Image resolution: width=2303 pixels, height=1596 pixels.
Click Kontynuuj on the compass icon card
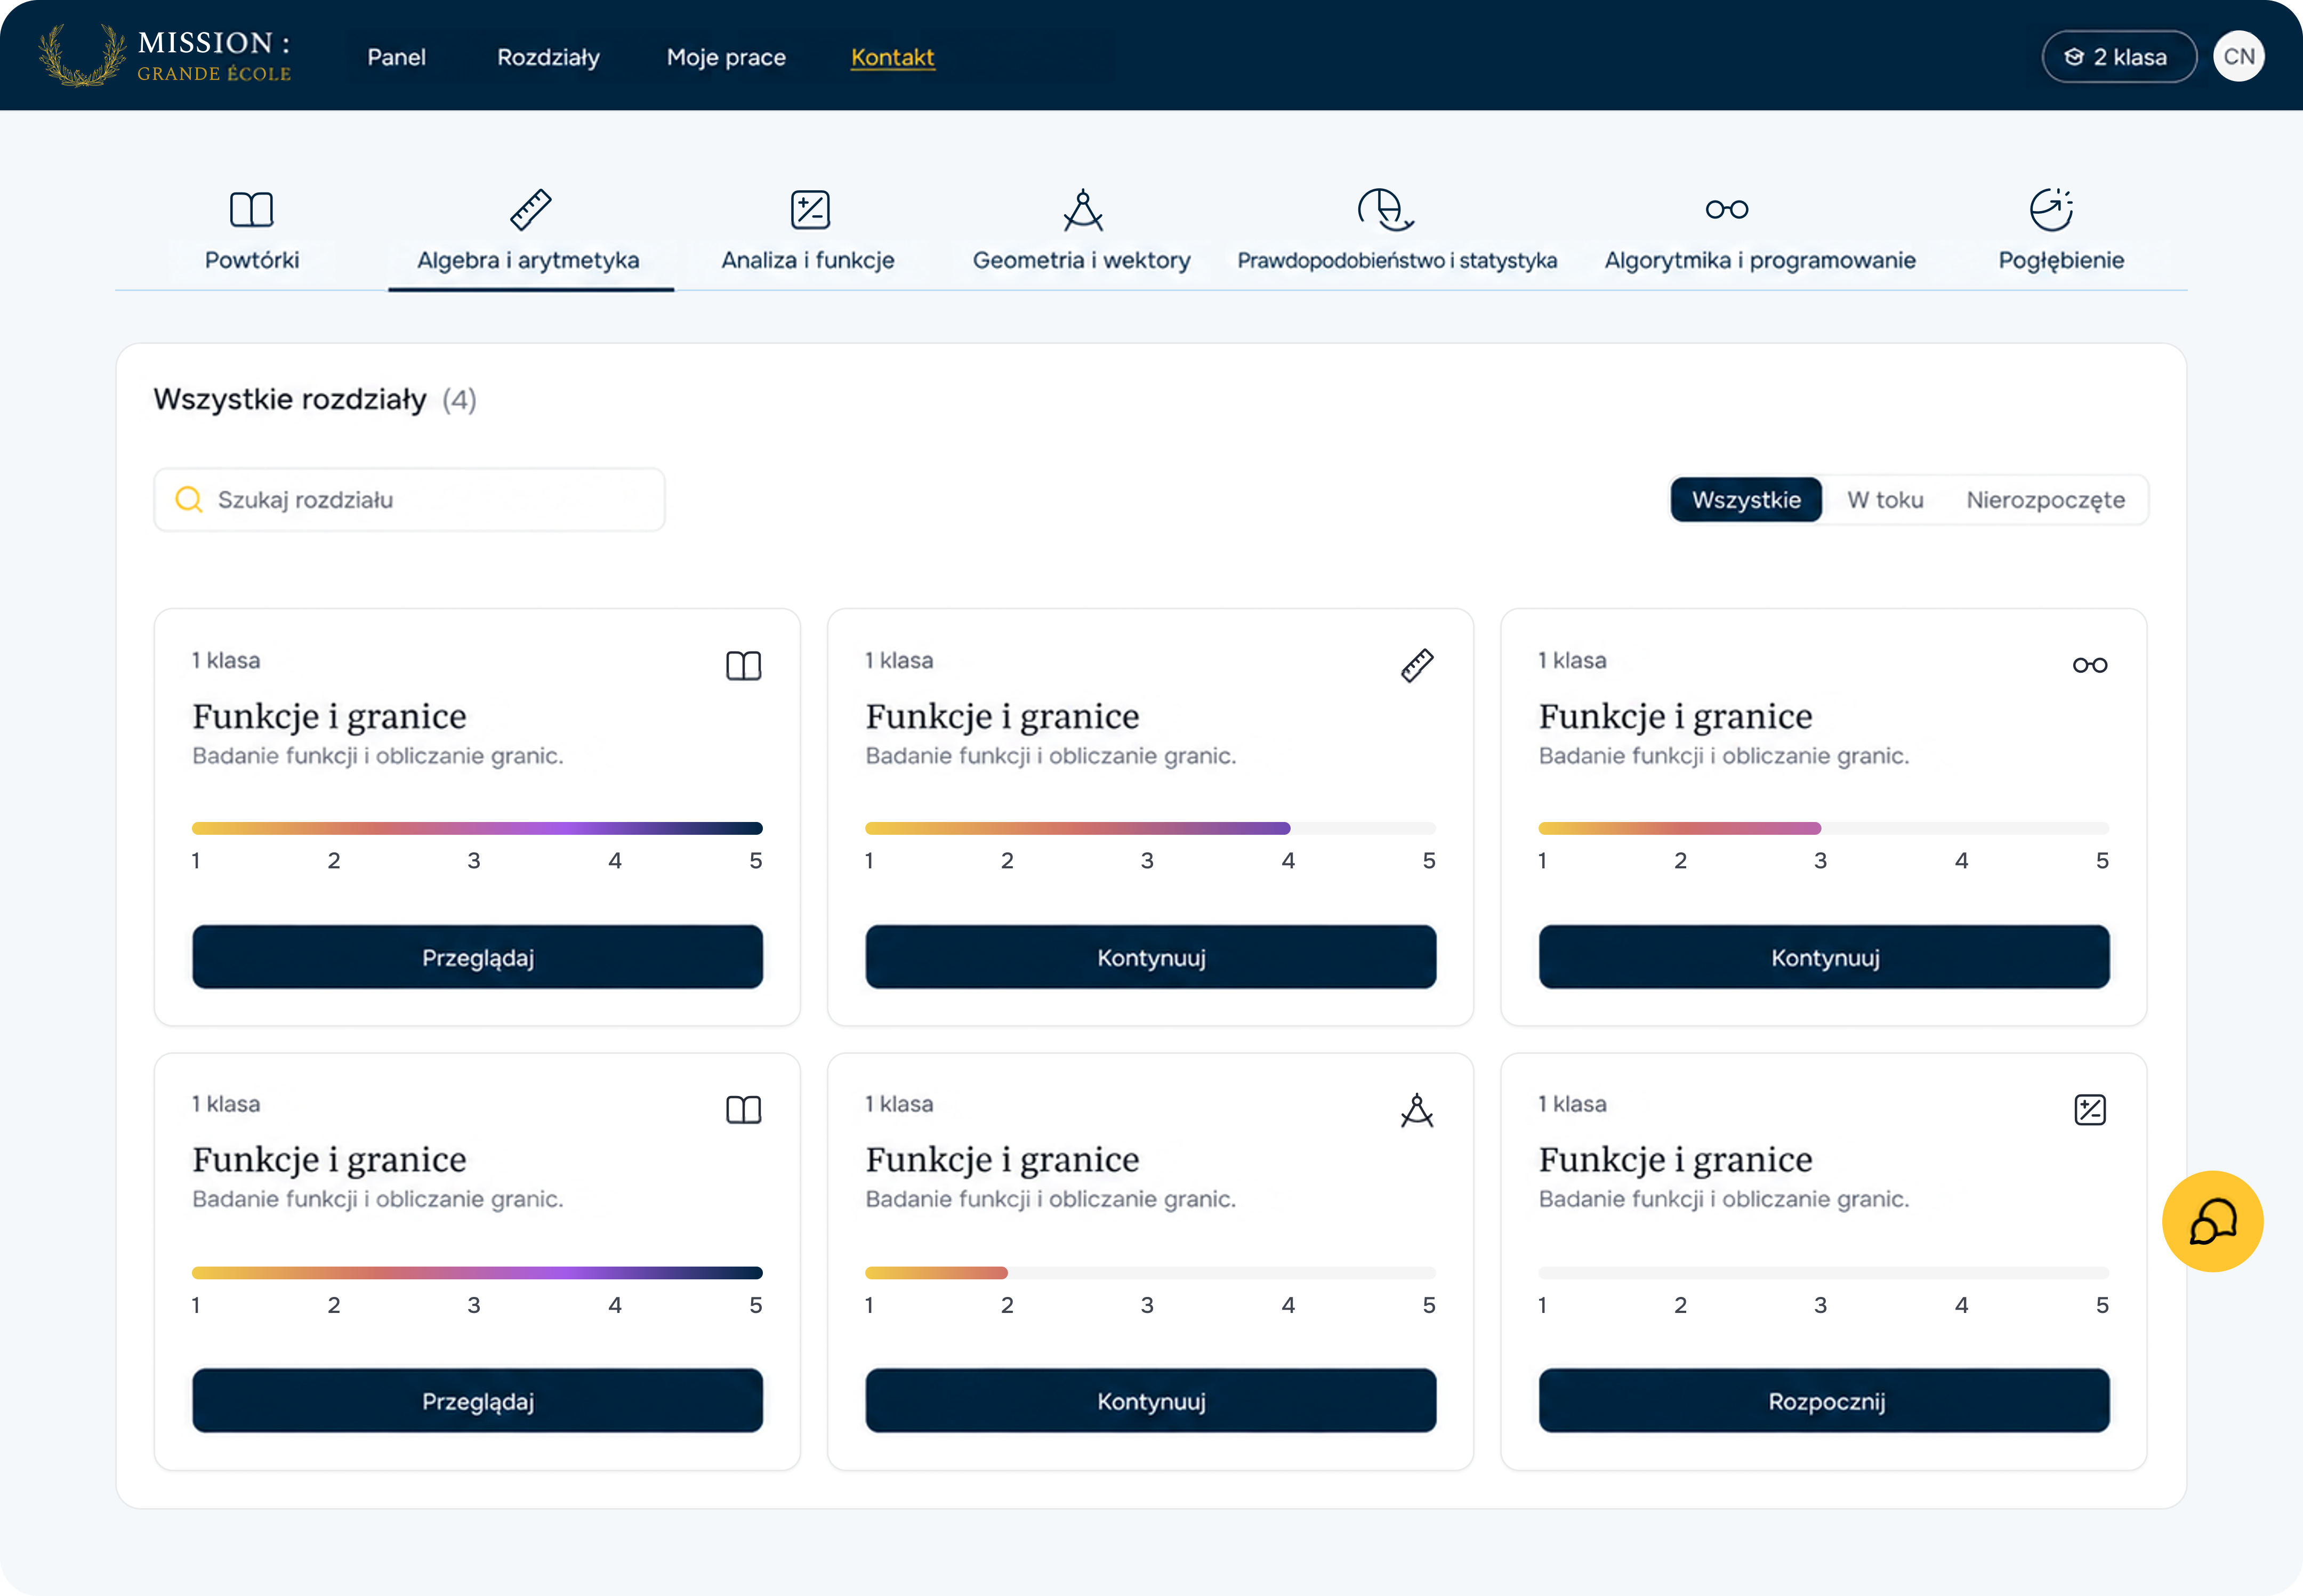[x=1150, y=1401]
